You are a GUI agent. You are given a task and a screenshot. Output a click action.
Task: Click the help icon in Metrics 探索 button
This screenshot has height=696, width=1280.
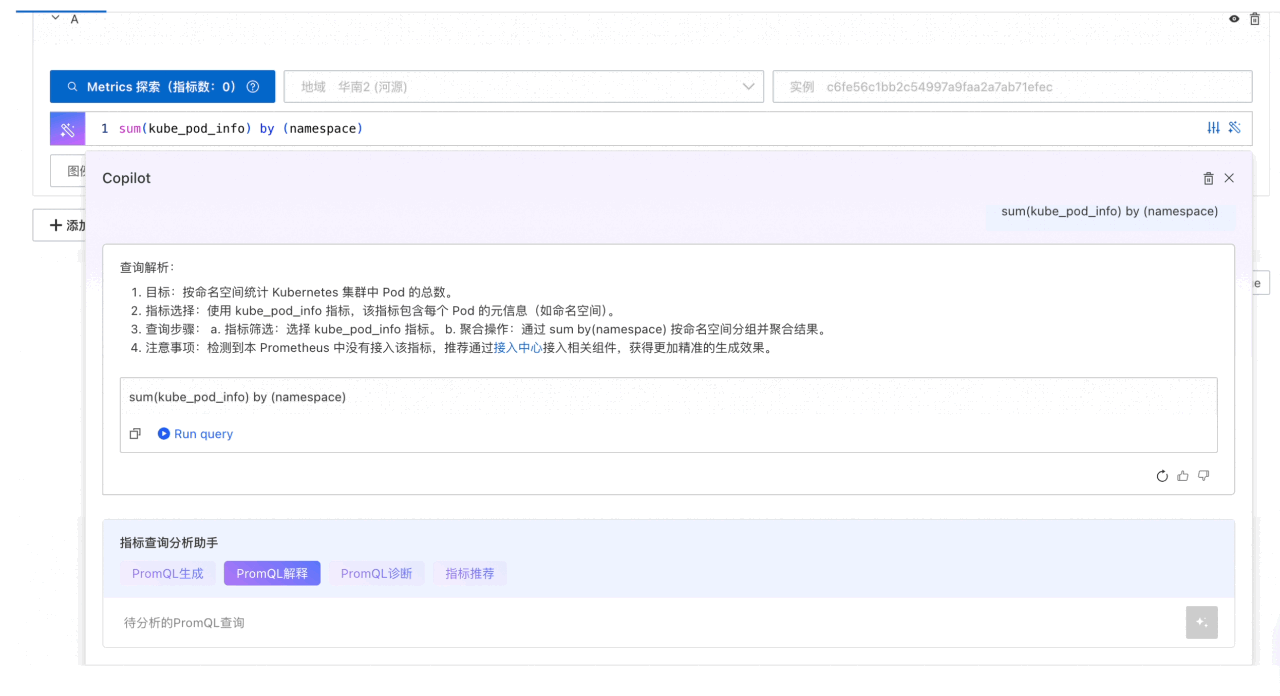[253, 87]
